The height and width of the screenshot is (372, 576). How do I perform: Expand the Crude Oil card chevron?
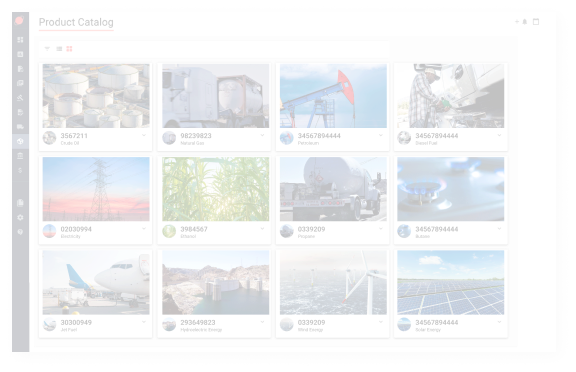click(x=144, y=136)
